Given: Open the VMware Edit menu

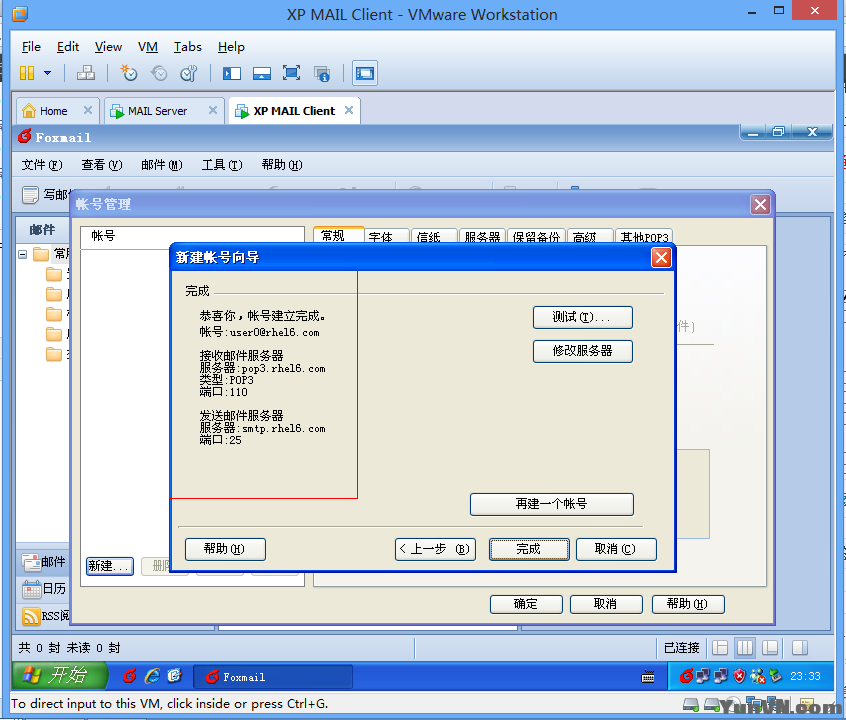Looking at the screenshot, I should 68,47.
